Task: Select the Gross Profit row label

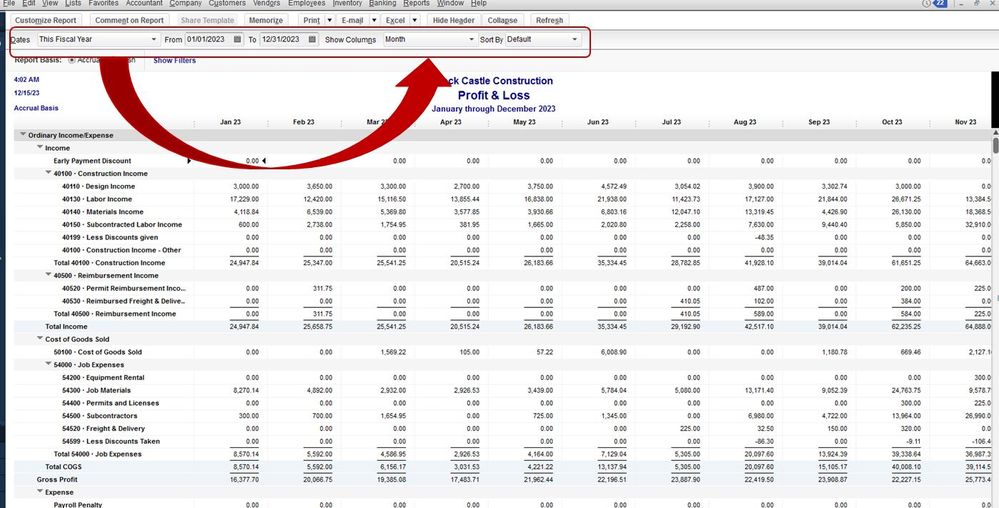Action: (57, 479)
